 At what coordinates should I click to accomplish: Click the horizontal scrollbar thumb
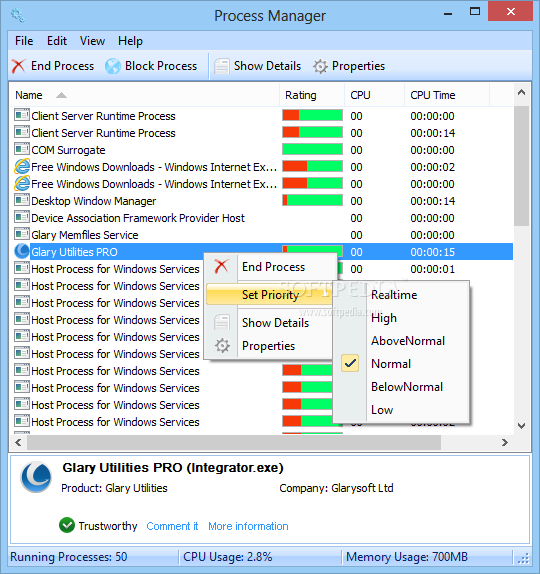pyautogui.click(x=234, y=443)
